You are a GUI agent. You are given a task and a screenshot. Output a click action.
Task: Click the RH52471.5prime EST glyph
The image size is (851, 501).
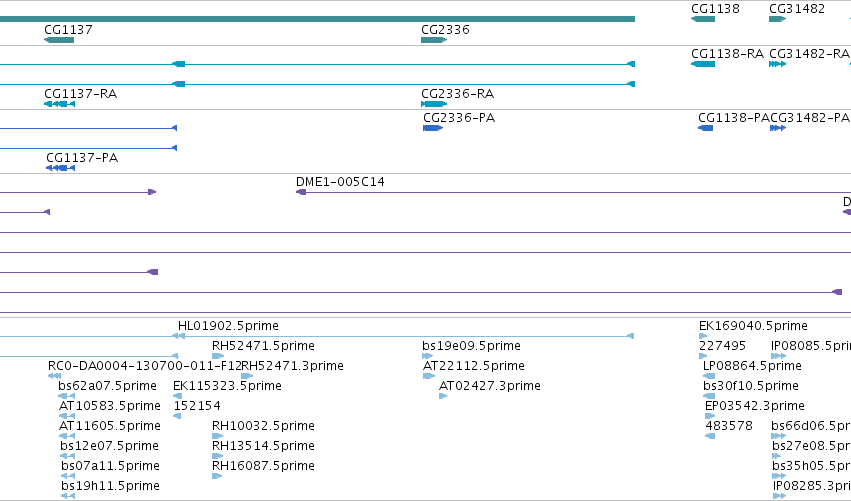click(218, 356)
